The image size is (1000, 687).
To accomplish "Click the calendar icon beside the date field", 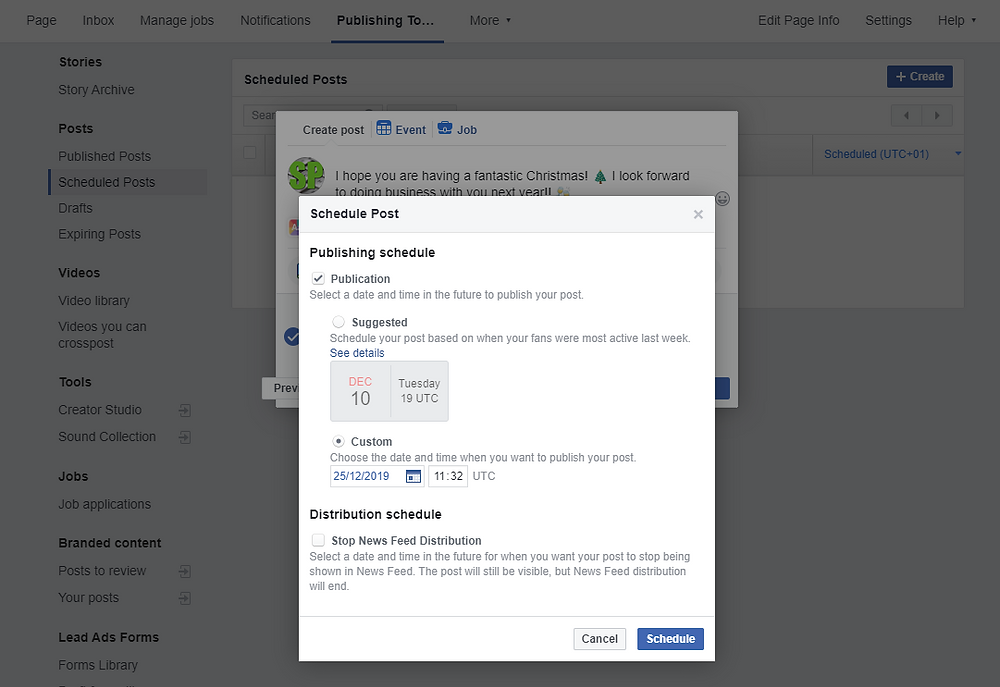I will pos(413,476).
